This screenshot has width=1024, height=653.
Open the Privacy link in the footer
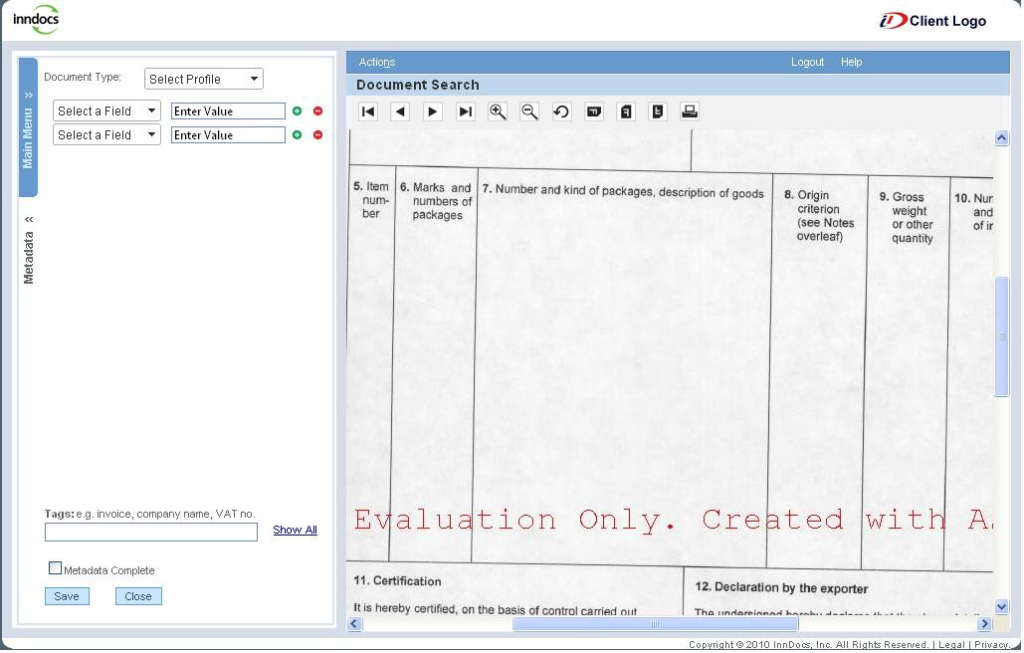(x=991, y=645)
